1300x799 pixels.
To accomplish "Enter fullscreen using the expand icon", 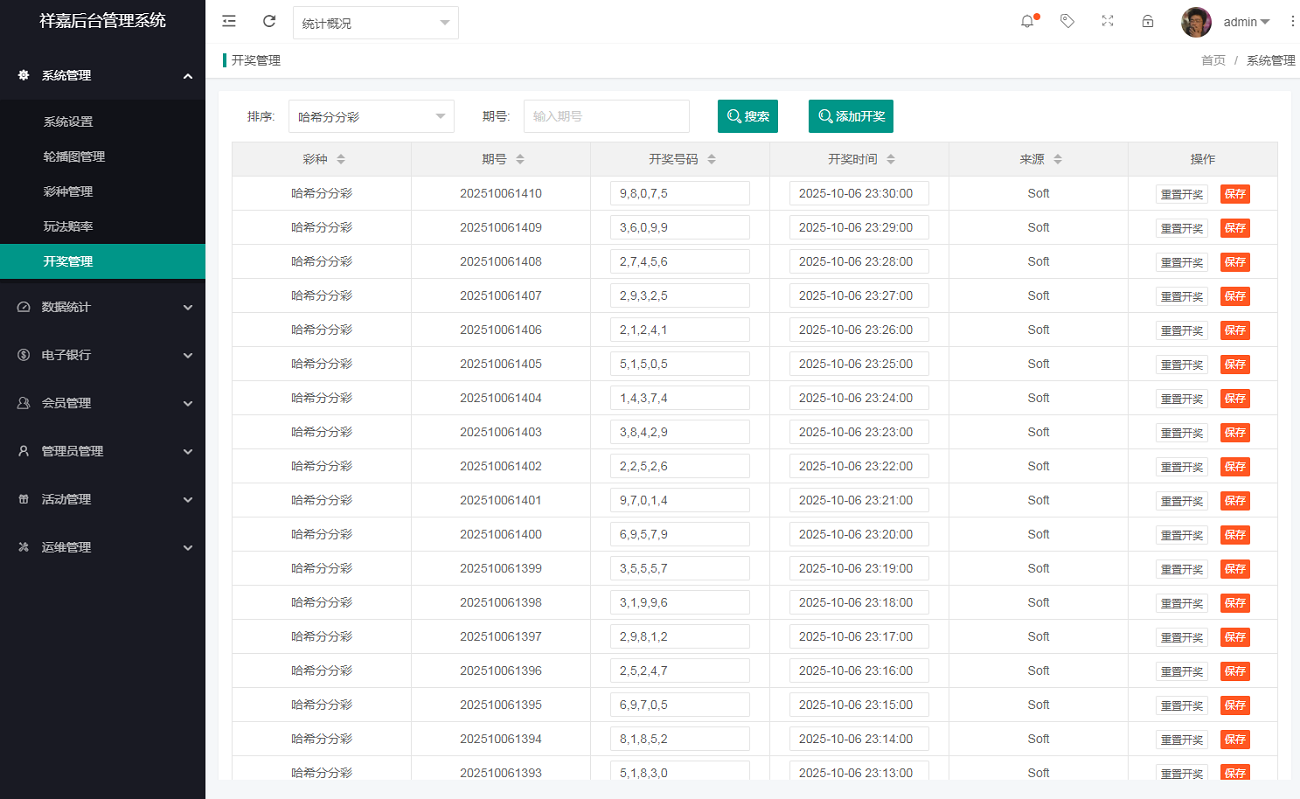I will [x=1107, y=21].
